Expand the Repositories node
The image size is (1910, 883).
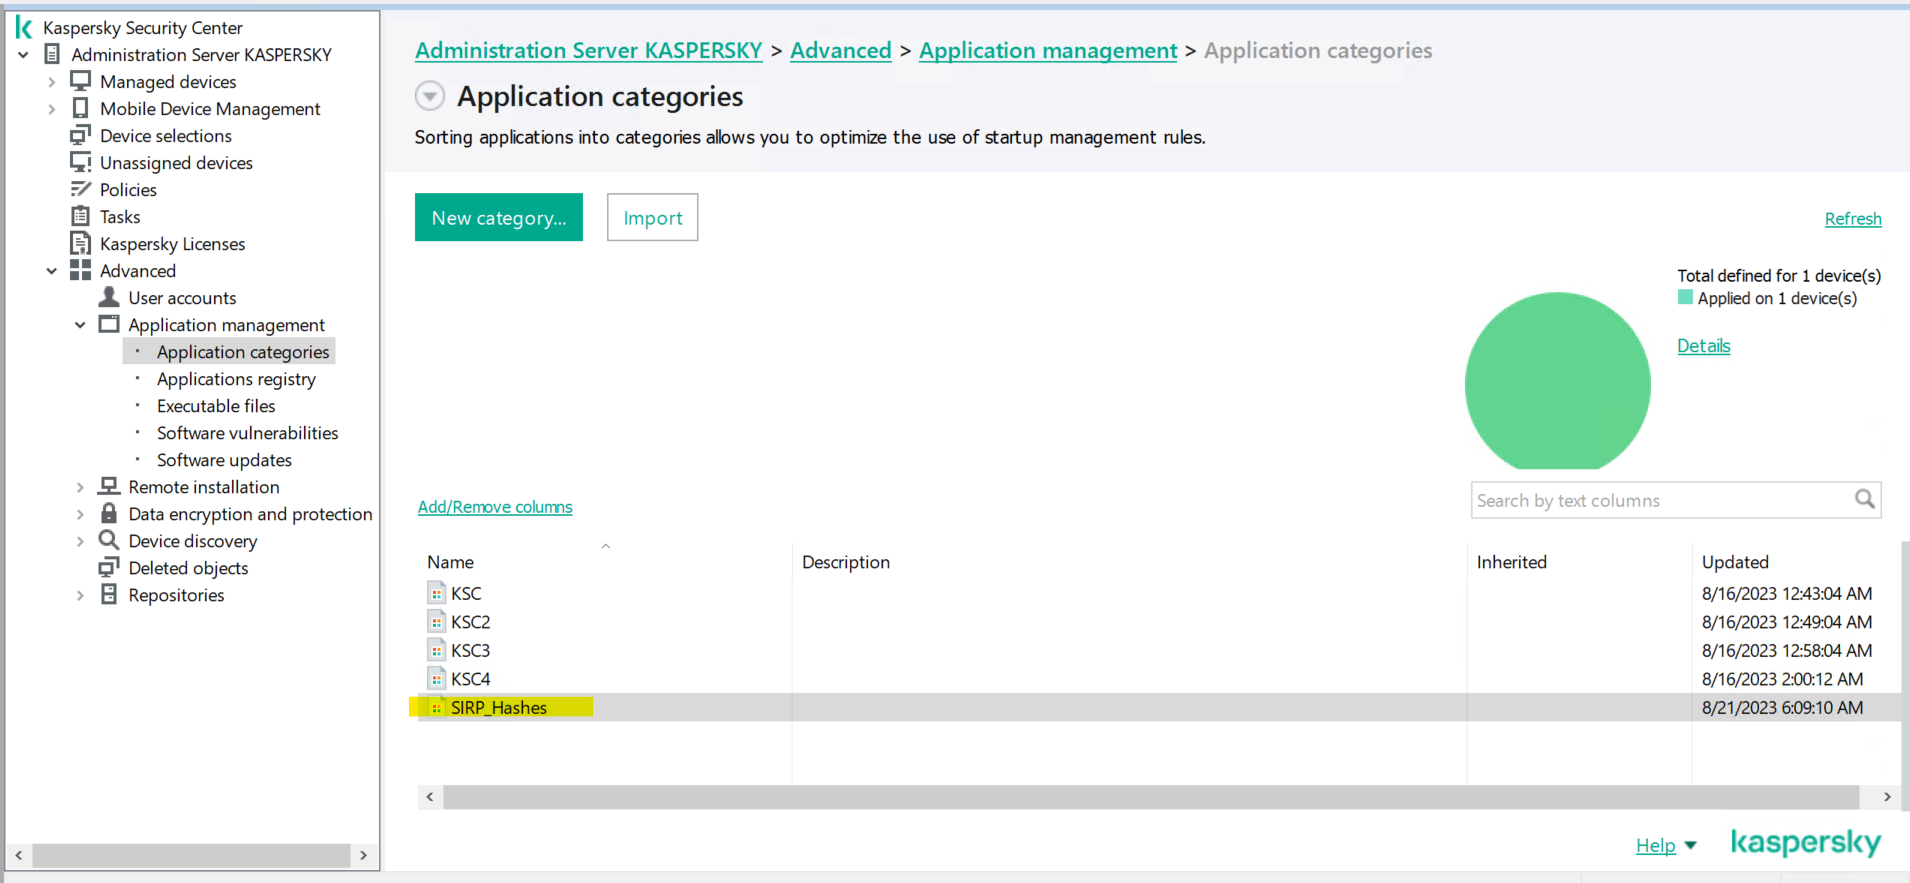tap(80, 595)
